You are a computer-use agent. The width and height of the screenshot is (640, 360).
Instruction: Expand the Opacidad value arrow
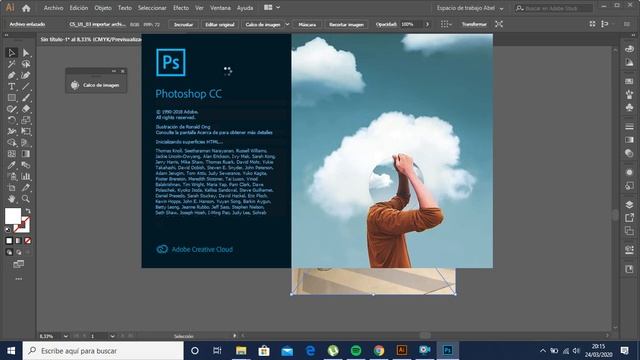pos(427,24)
